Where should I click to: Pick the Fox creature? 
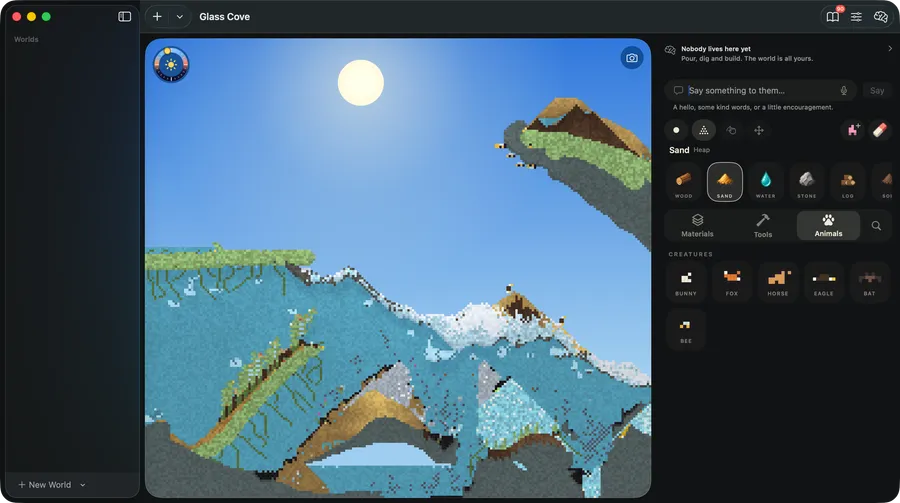click(732, 282)
